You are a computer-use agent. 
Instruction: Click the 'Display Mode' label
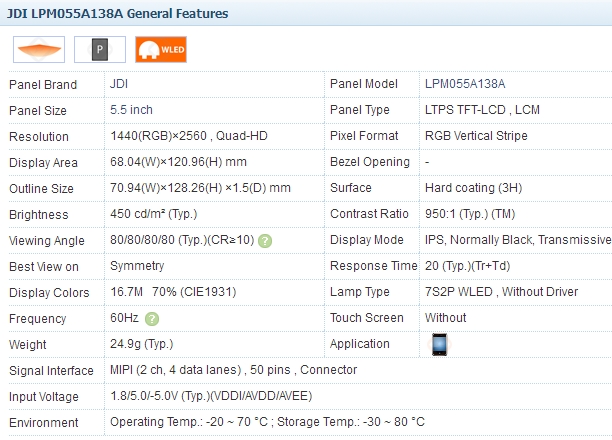[x=367, y=240]
